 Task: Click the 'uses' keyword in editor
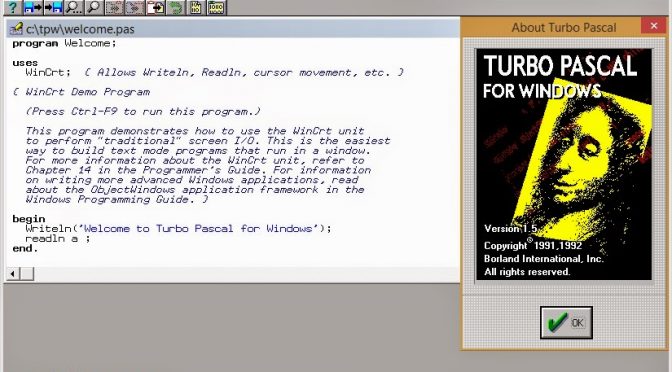tap(25, 63)
